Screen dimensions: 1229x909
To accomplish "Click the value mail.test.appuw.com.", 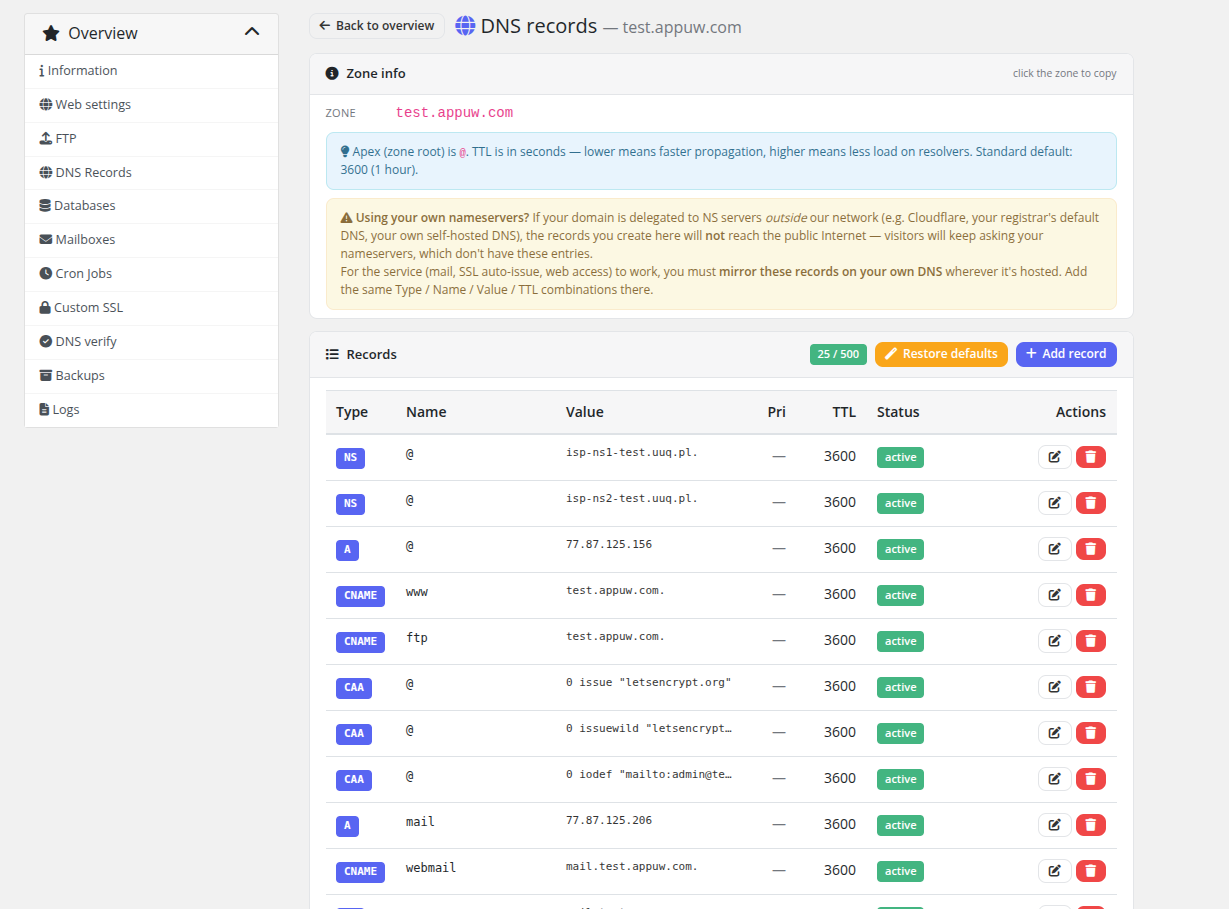I will tap(632, 866).
